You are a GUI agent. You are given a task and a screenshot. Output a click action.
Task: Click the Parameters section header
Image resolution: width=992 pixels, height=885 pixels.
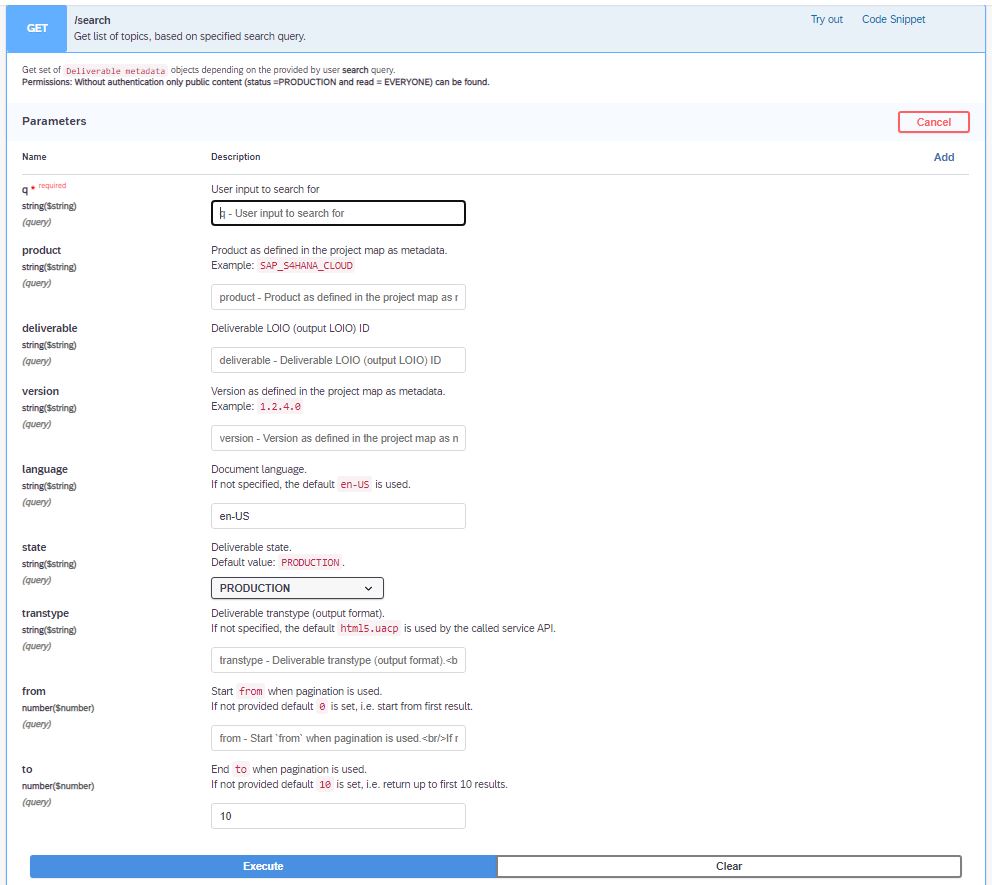click(x=54, y=121)
